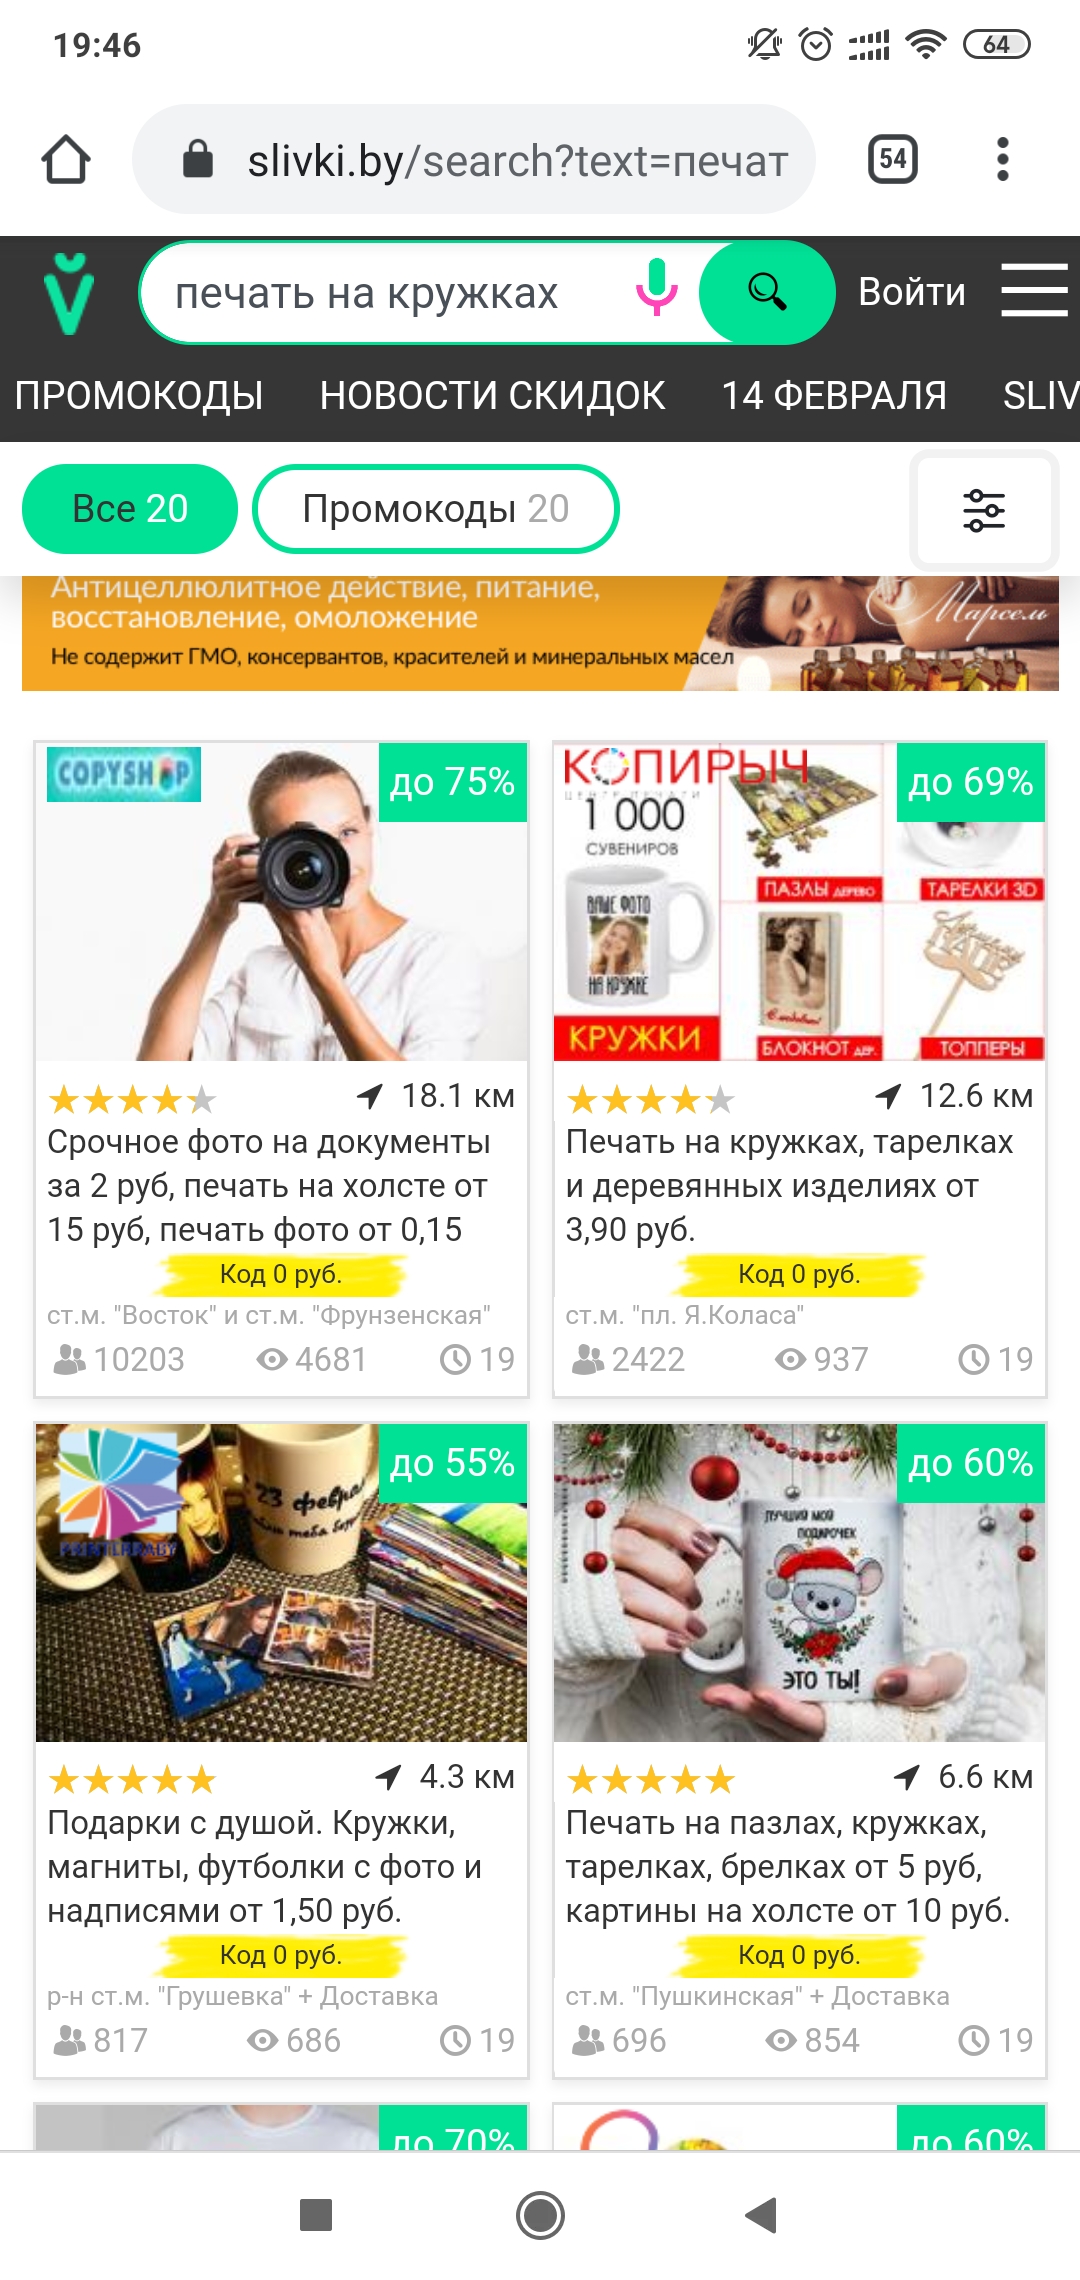Viewport: 1080px width, 2280px height.
Task: Tap the green magnifier search button
Action: coord(767,292)
